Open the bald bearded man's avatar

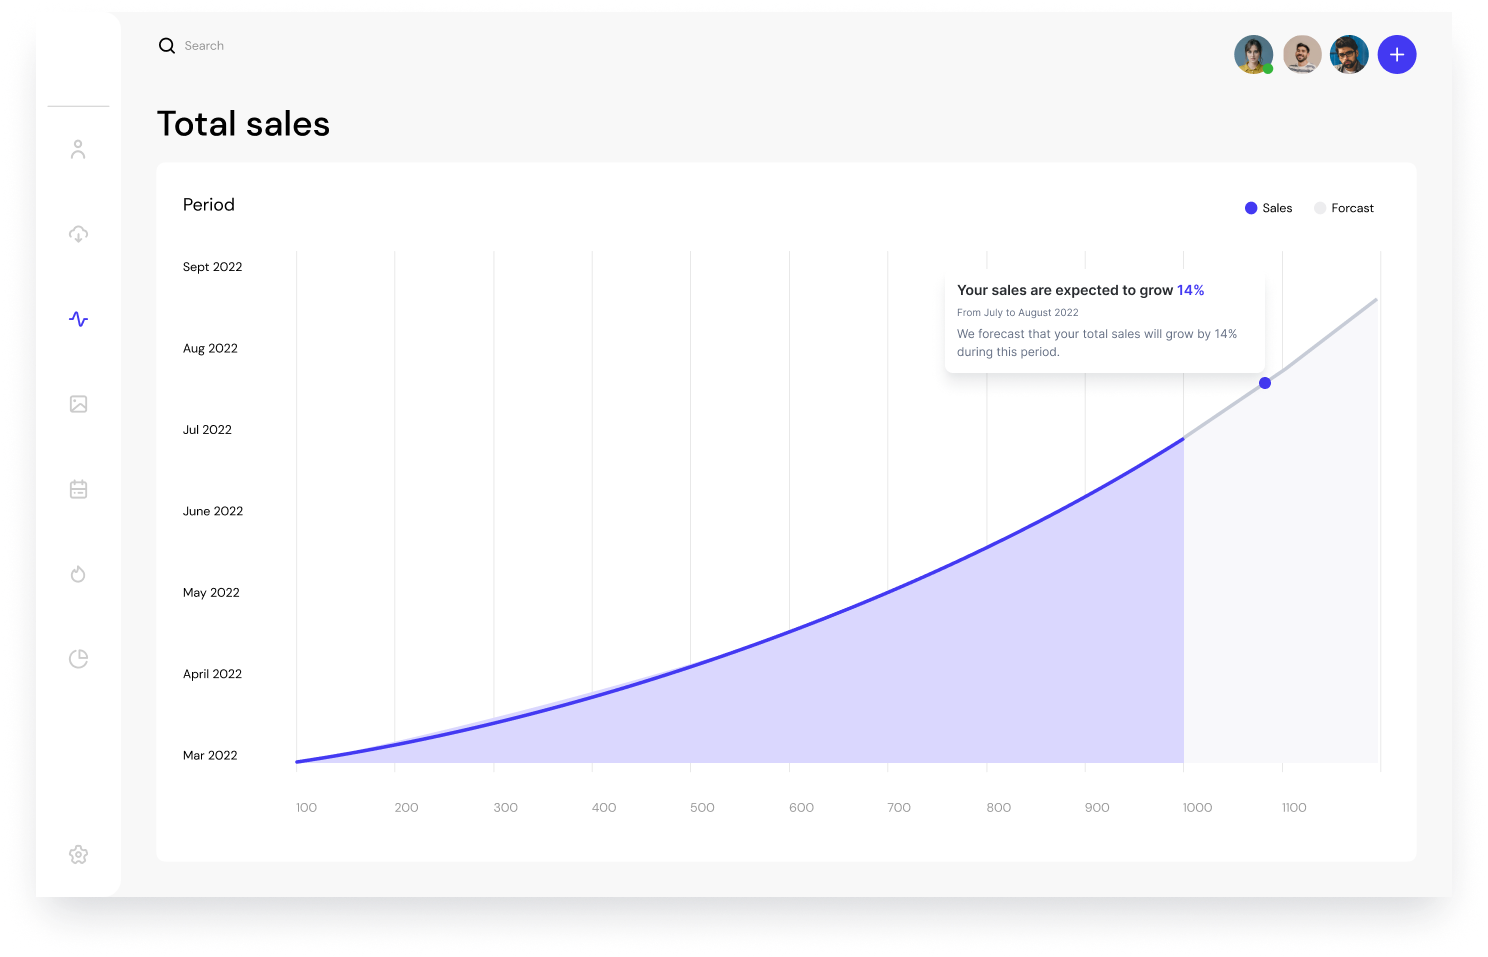(1302, 54)
